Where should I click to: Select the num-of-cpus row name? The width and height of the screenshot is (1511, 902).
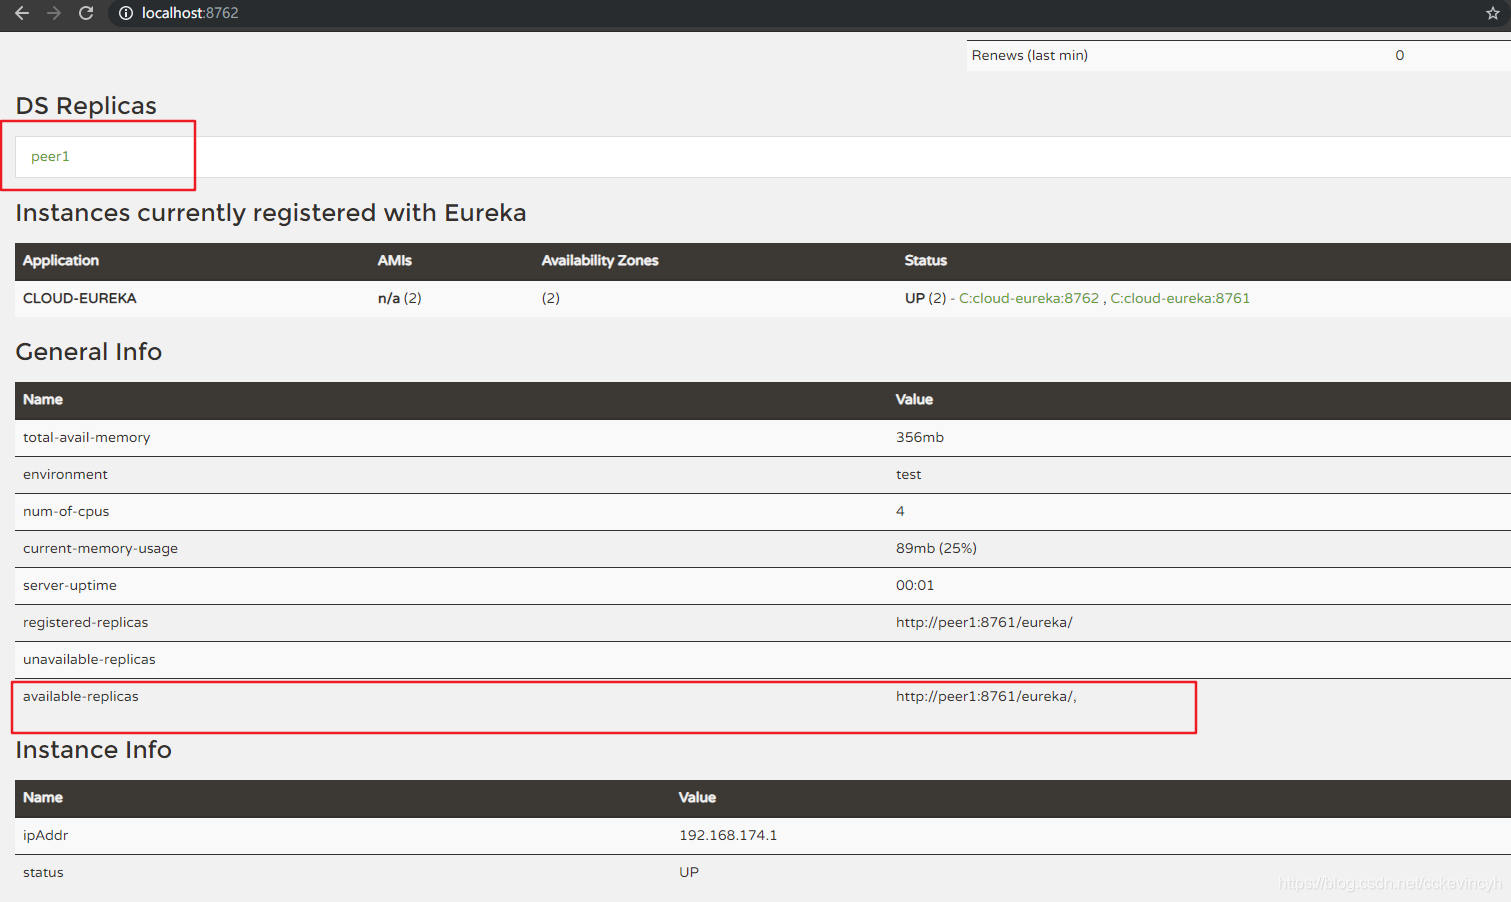(66, 511)
